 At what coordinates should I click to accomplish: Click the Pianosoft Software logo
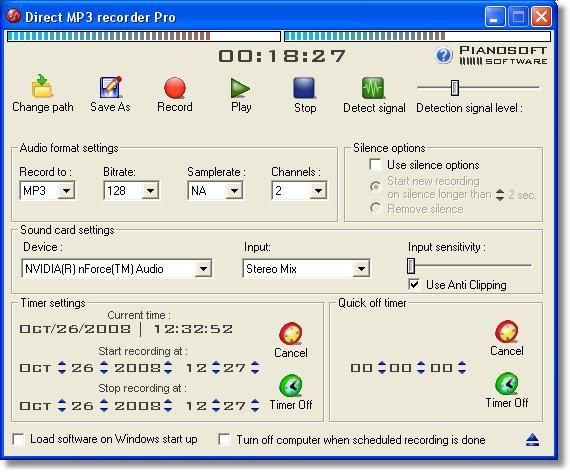pos(503,56)
